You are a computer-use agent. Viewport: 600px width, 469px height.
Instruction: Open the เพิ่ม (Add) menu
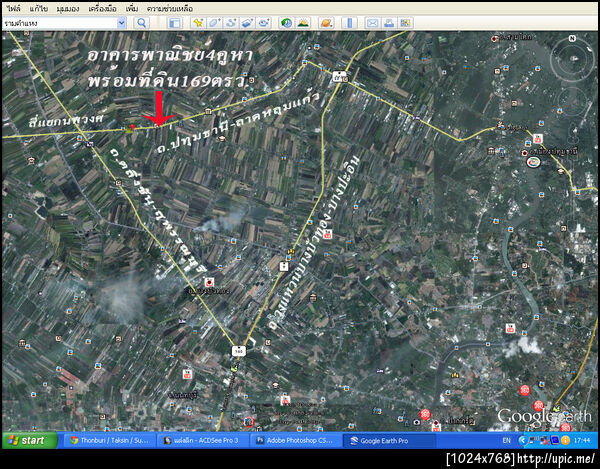pyautogui.click(x=132, y=8)
